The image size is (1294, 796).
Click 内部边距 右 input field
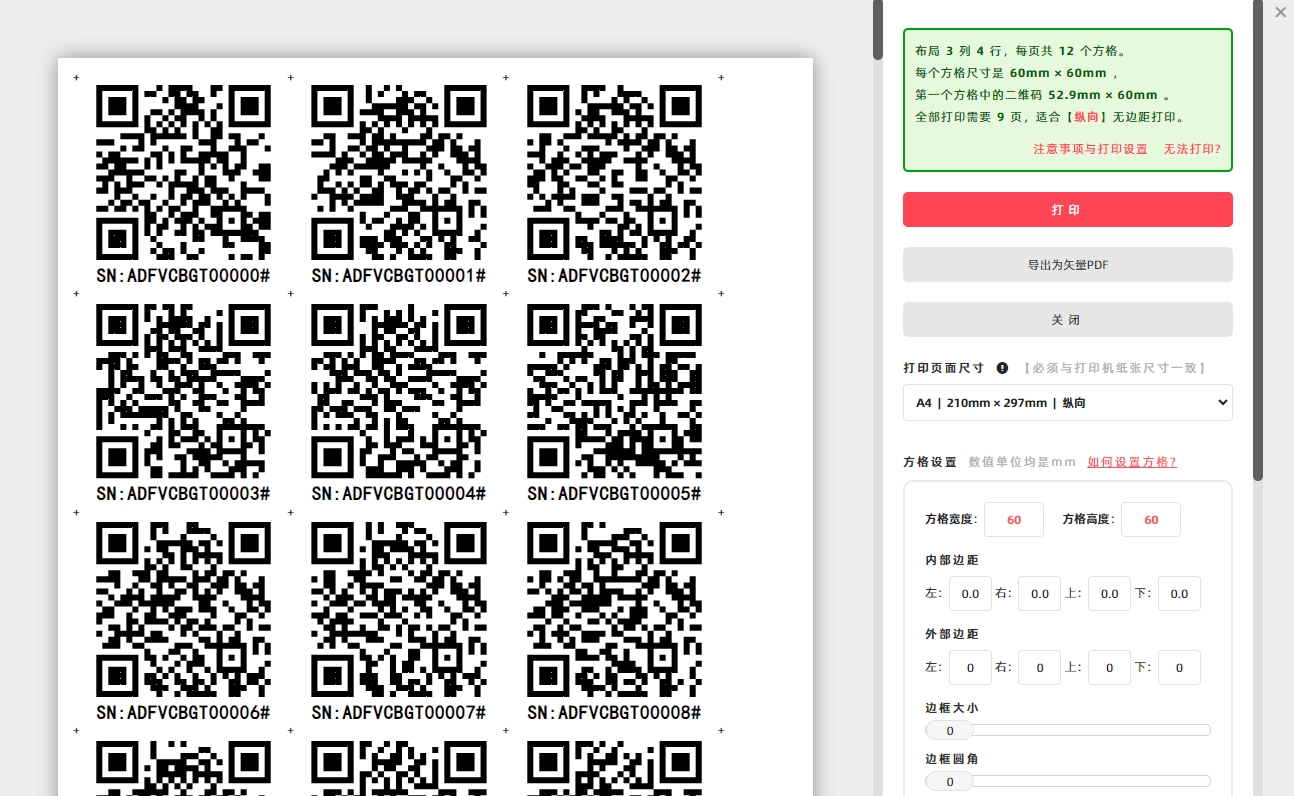1039,594
